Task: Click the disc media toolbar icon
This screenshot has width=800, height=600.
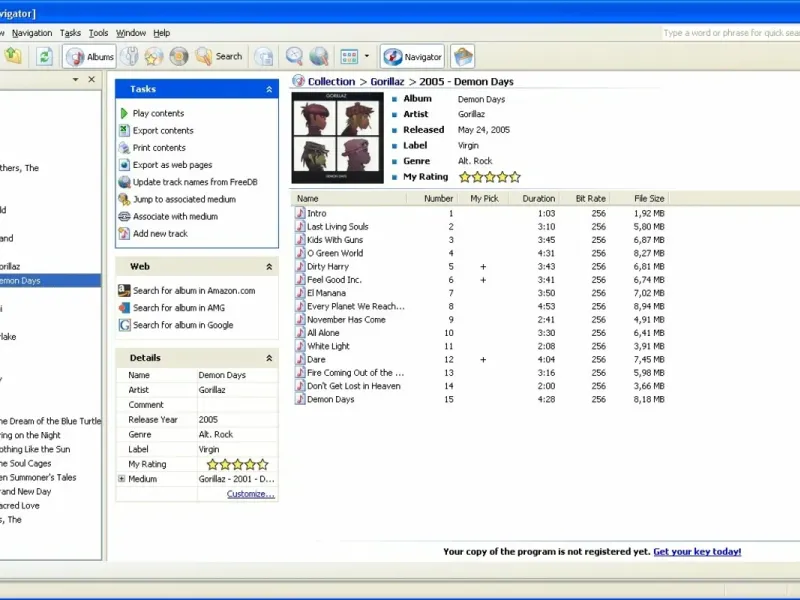Action: tap(179, 56)
